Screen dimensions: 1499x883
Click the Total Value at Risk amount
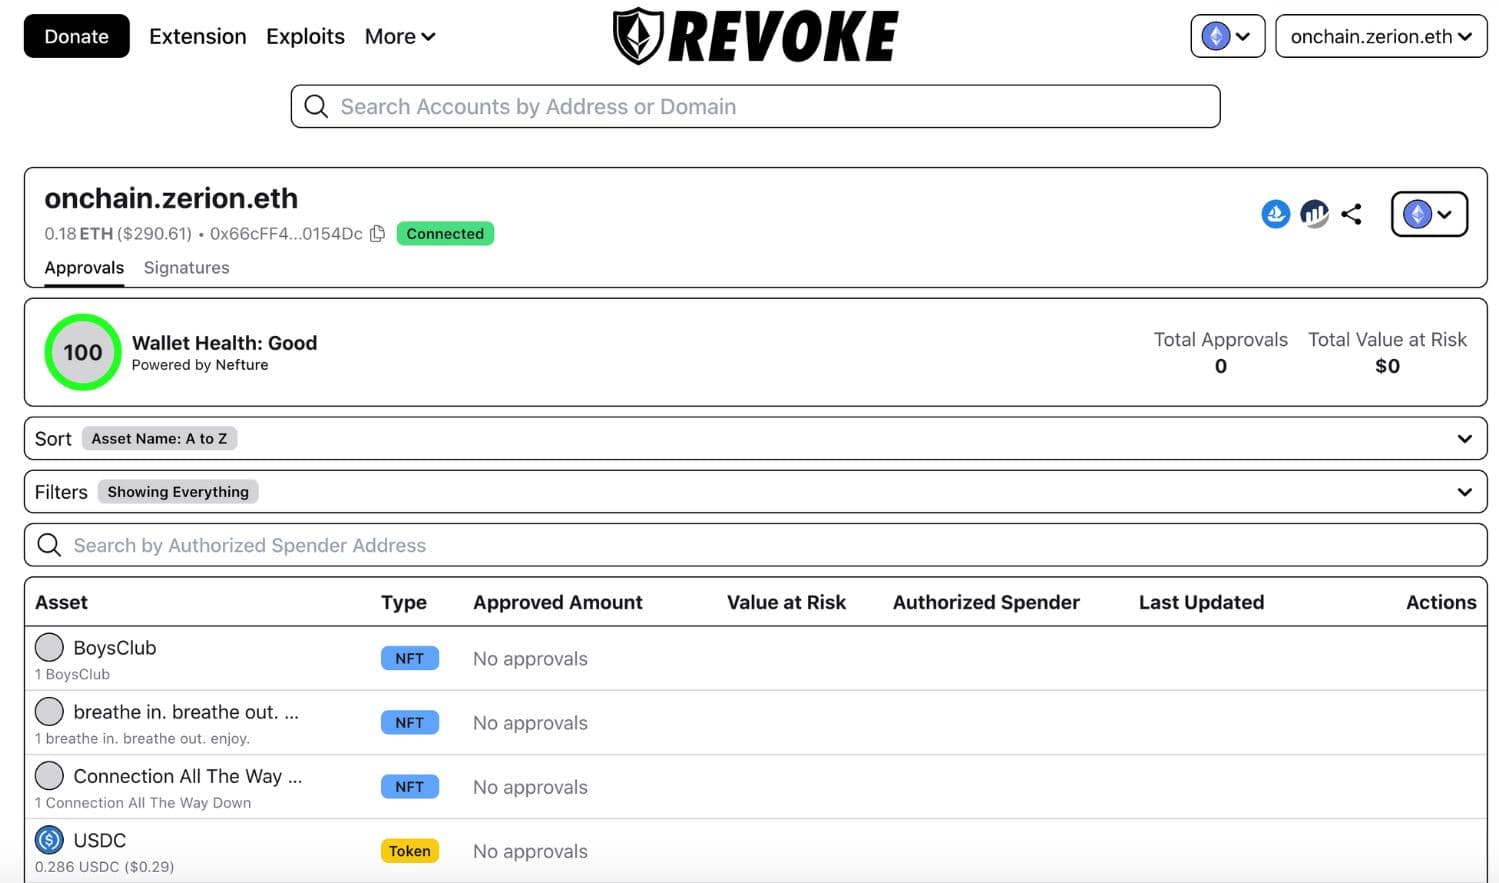(x=1387, y=366)
